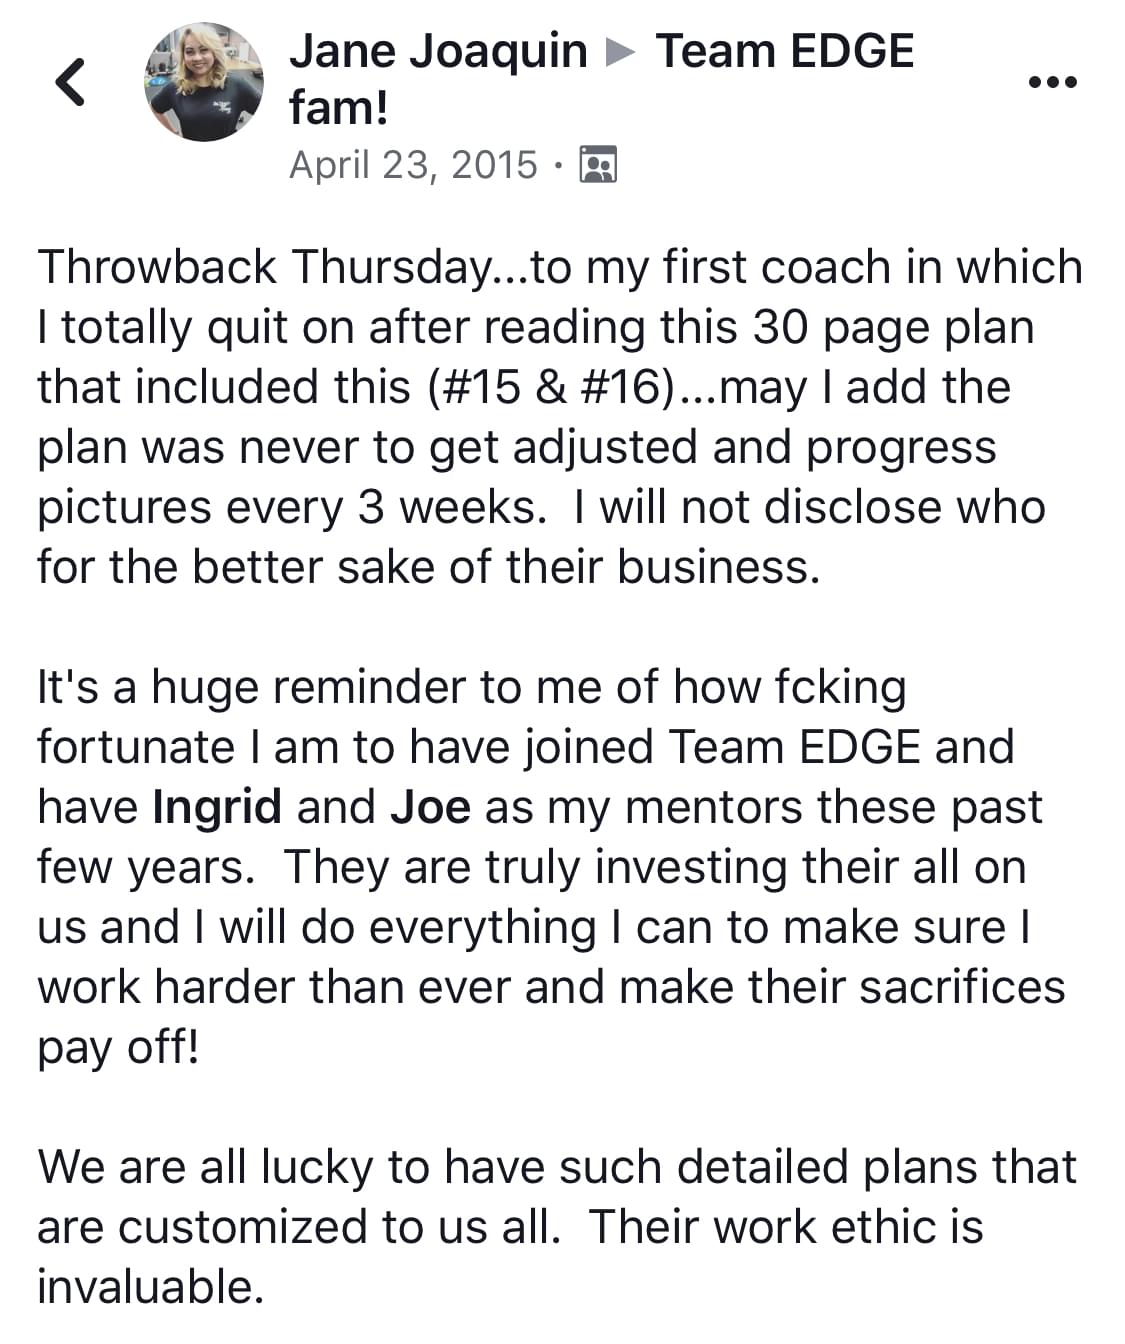Click the 'We are all lucky' paragraph
The image size is (1125, 1344).
click(557, 1226)
